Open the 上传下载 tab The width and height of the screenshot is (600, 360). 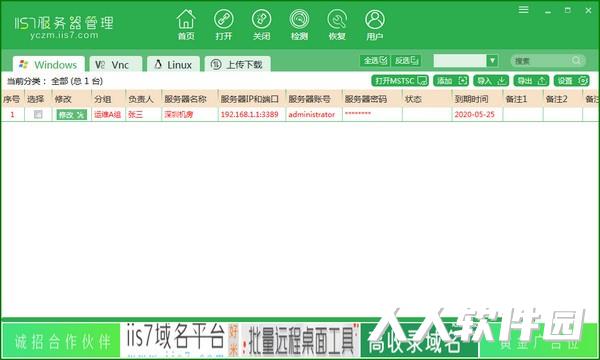click(x=238, y=64)
